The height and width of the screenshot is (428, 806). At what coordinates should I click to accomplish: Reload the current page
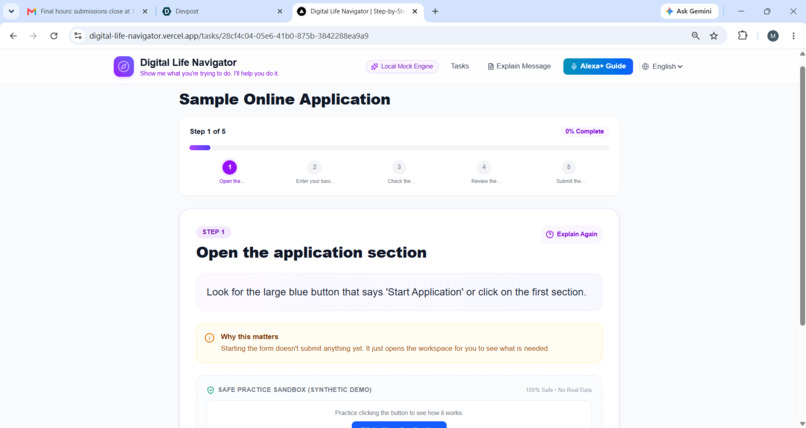[54, 36]
